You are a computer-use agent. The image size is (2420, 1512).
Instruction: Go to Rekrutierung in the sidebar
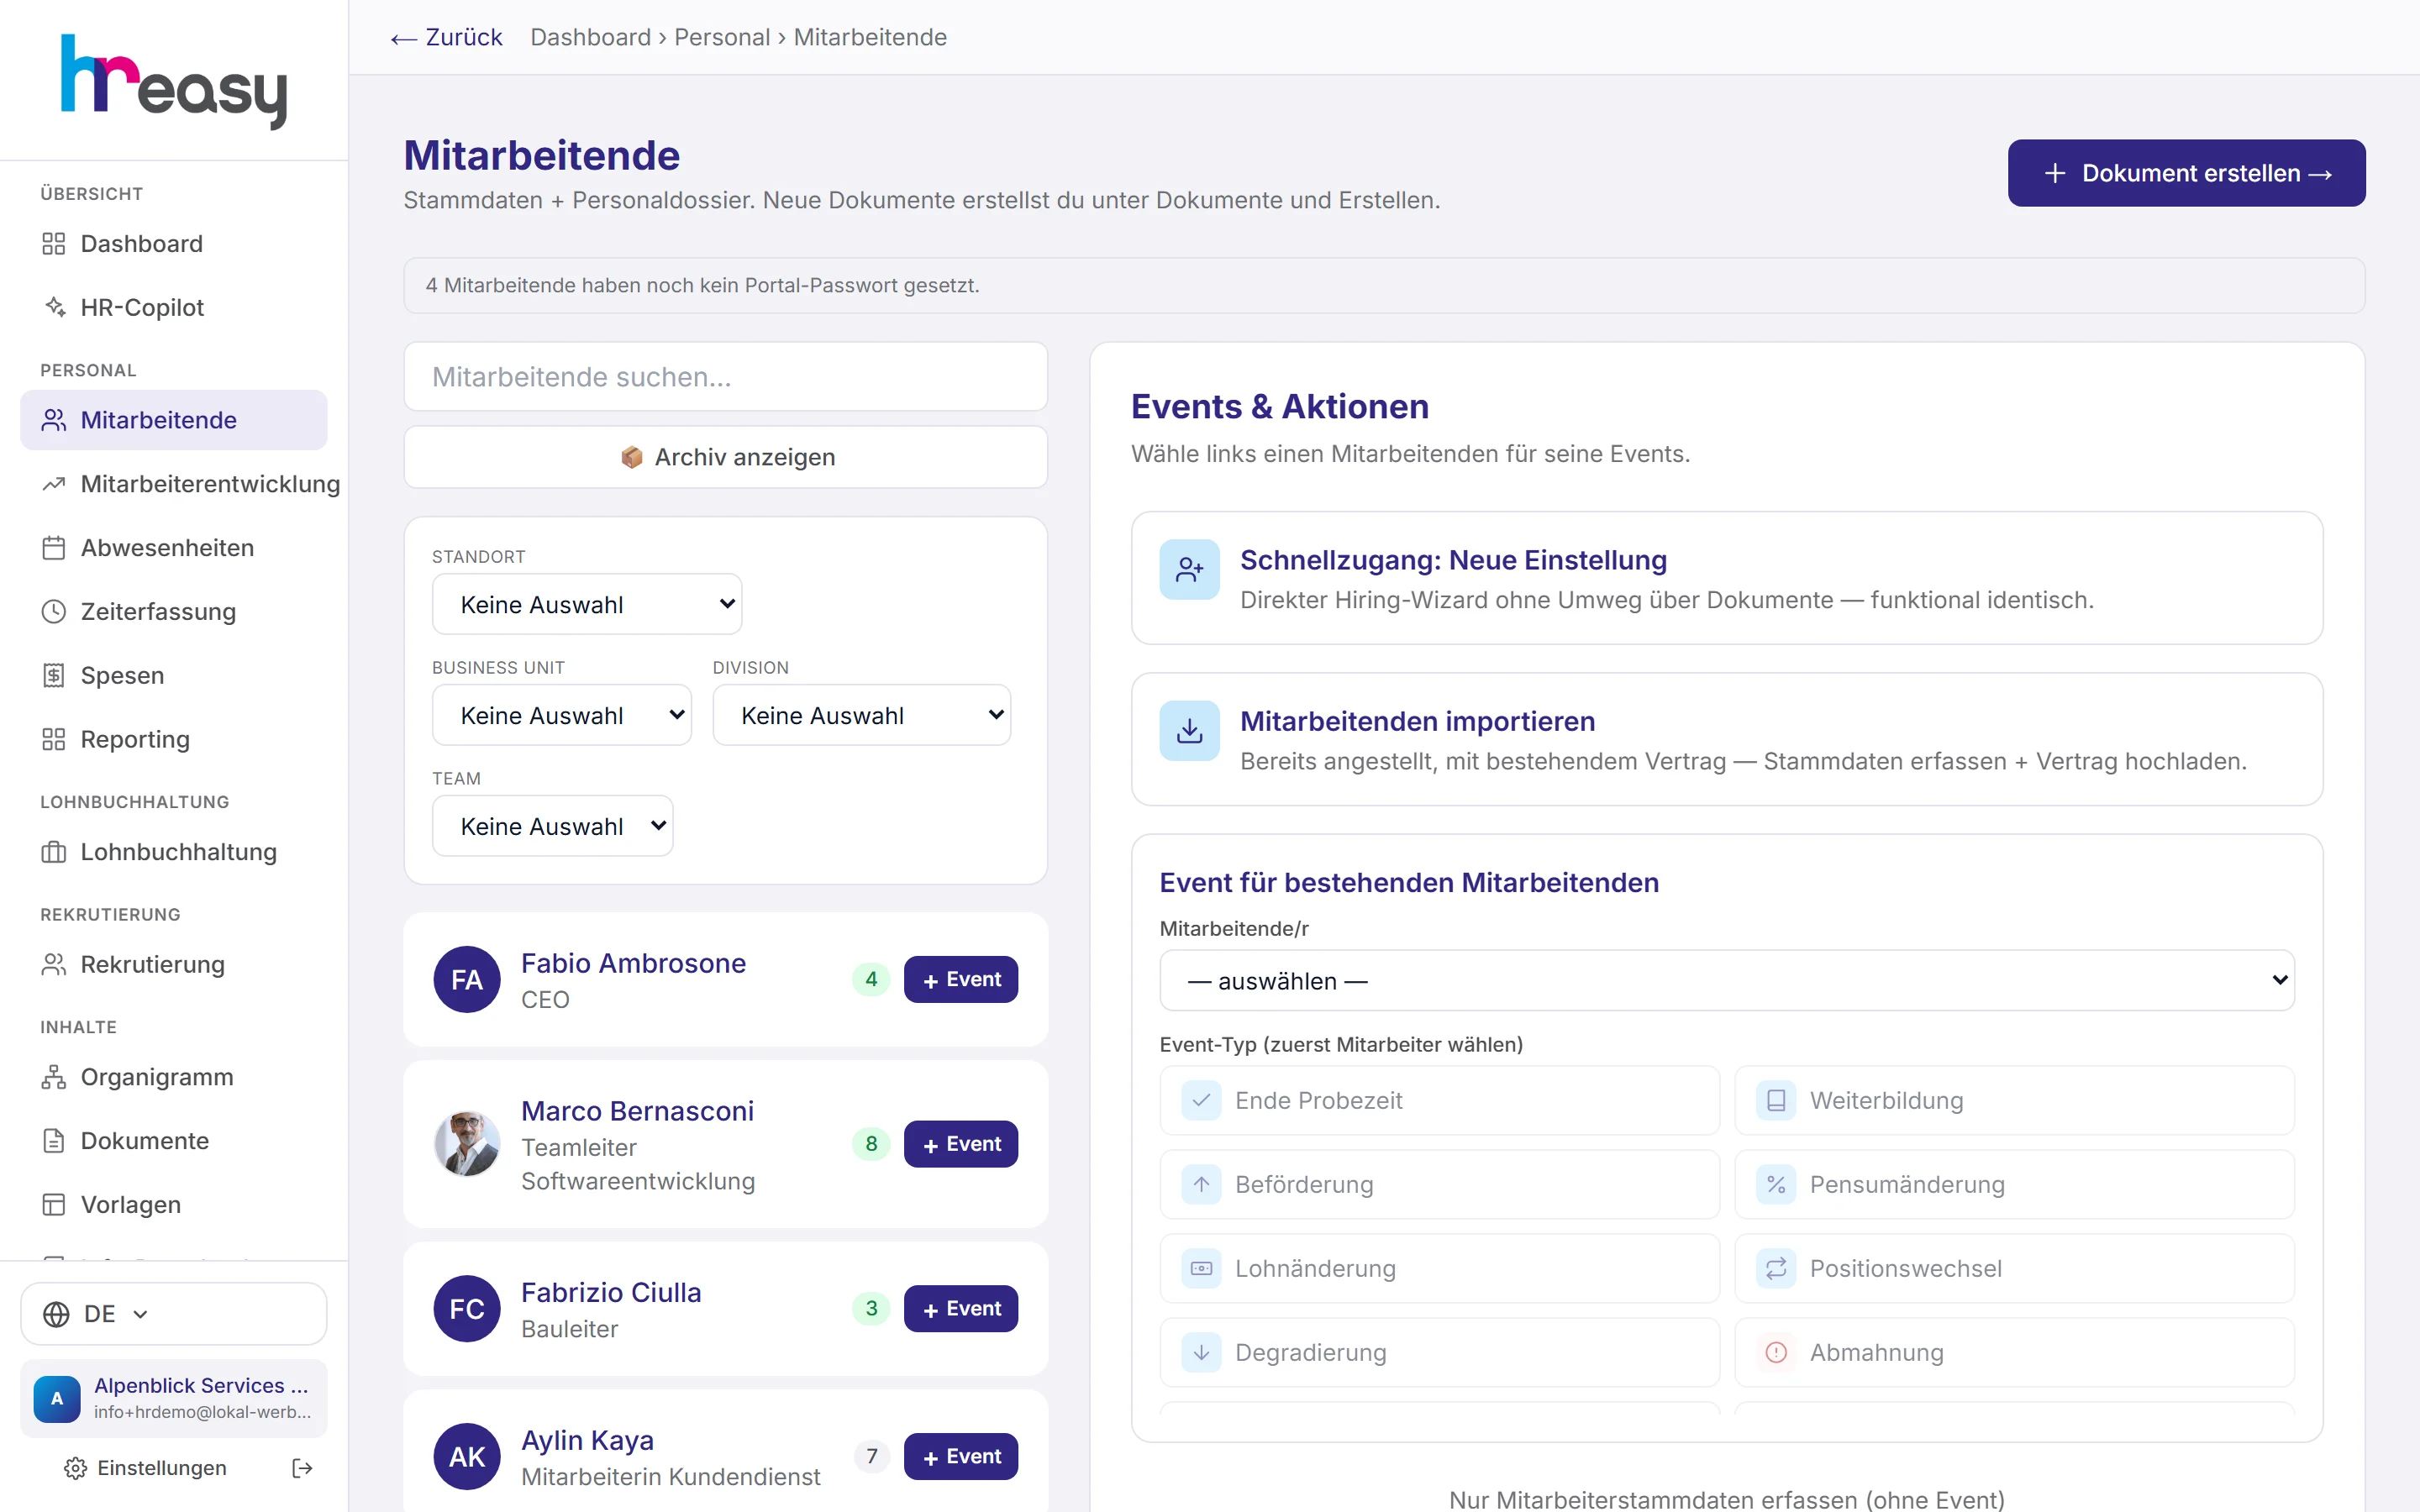click(174, 964)
